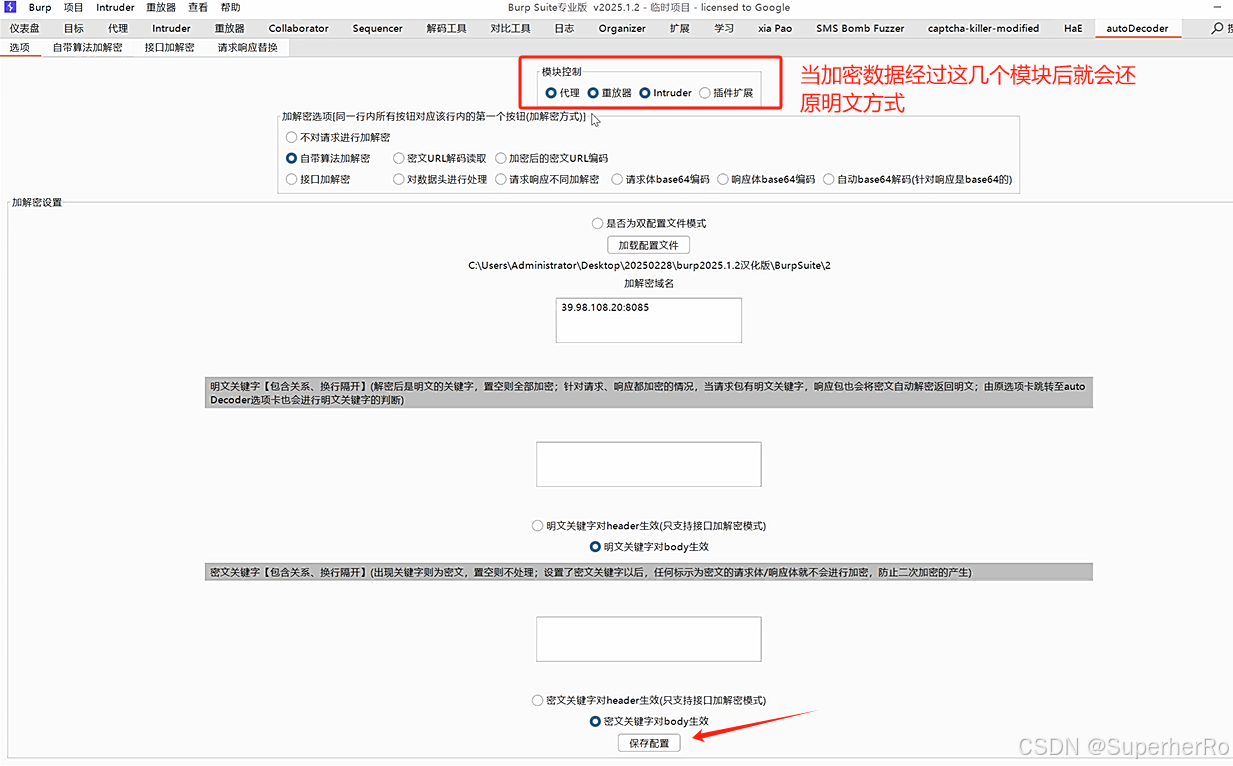Click the search magnifier icon

click(1217, 28)
